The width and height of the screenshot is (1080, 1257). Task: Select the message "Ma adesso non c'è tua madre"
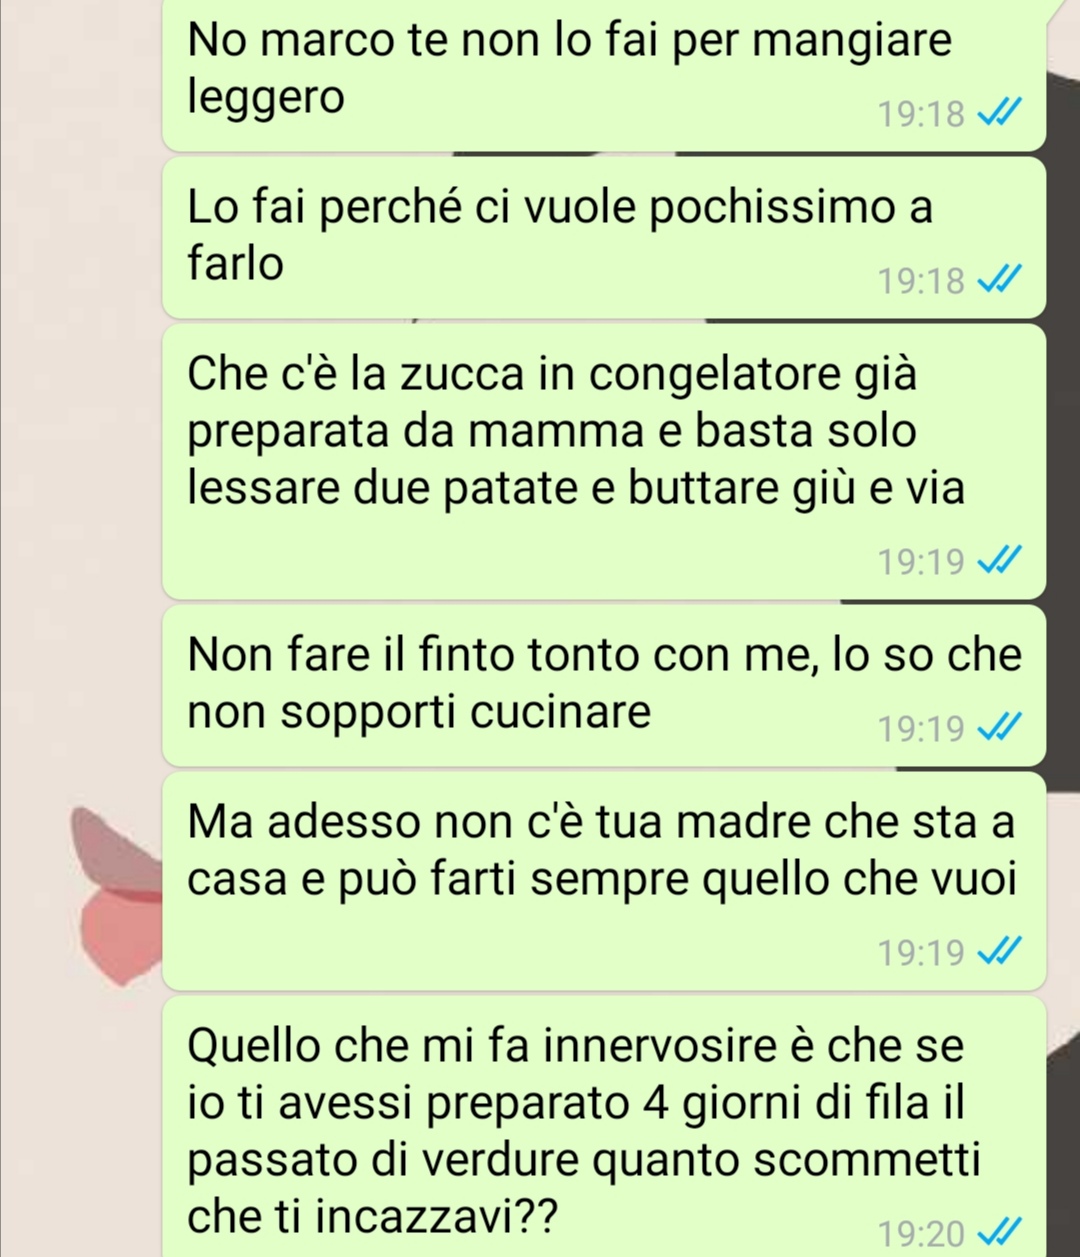(x=604, y=880)
